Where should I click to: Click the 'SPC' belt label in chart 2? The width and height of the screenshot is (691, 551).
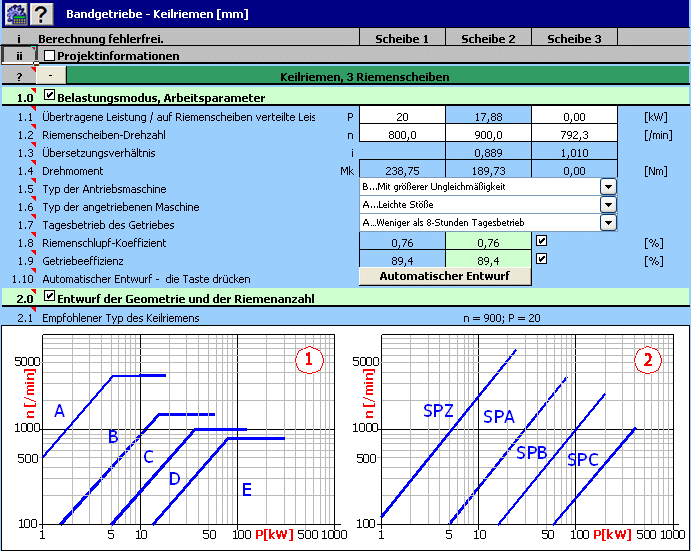(583, 460)
